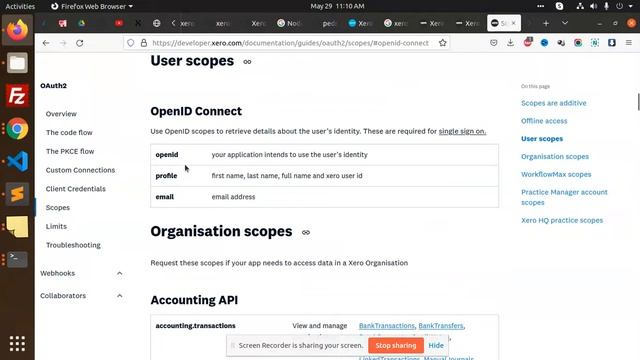
Task: Show applications grid in the dock
Action: coord(17,344)
